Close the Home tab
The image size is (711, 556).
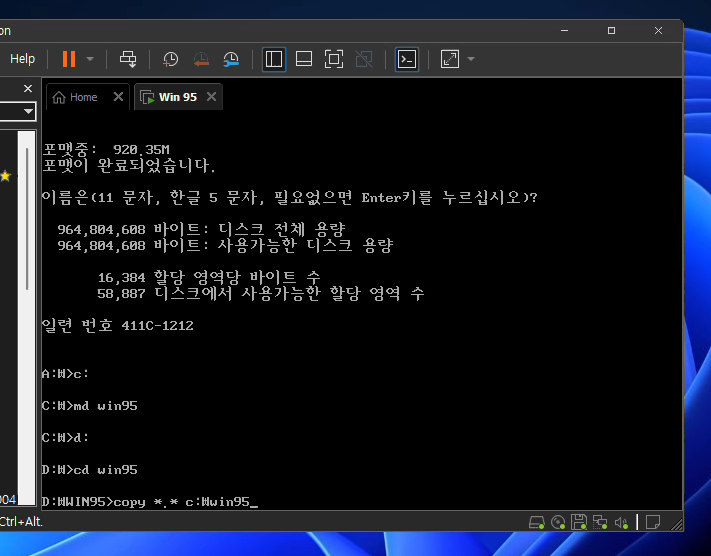pyautogui.click(x=118, y=97)
